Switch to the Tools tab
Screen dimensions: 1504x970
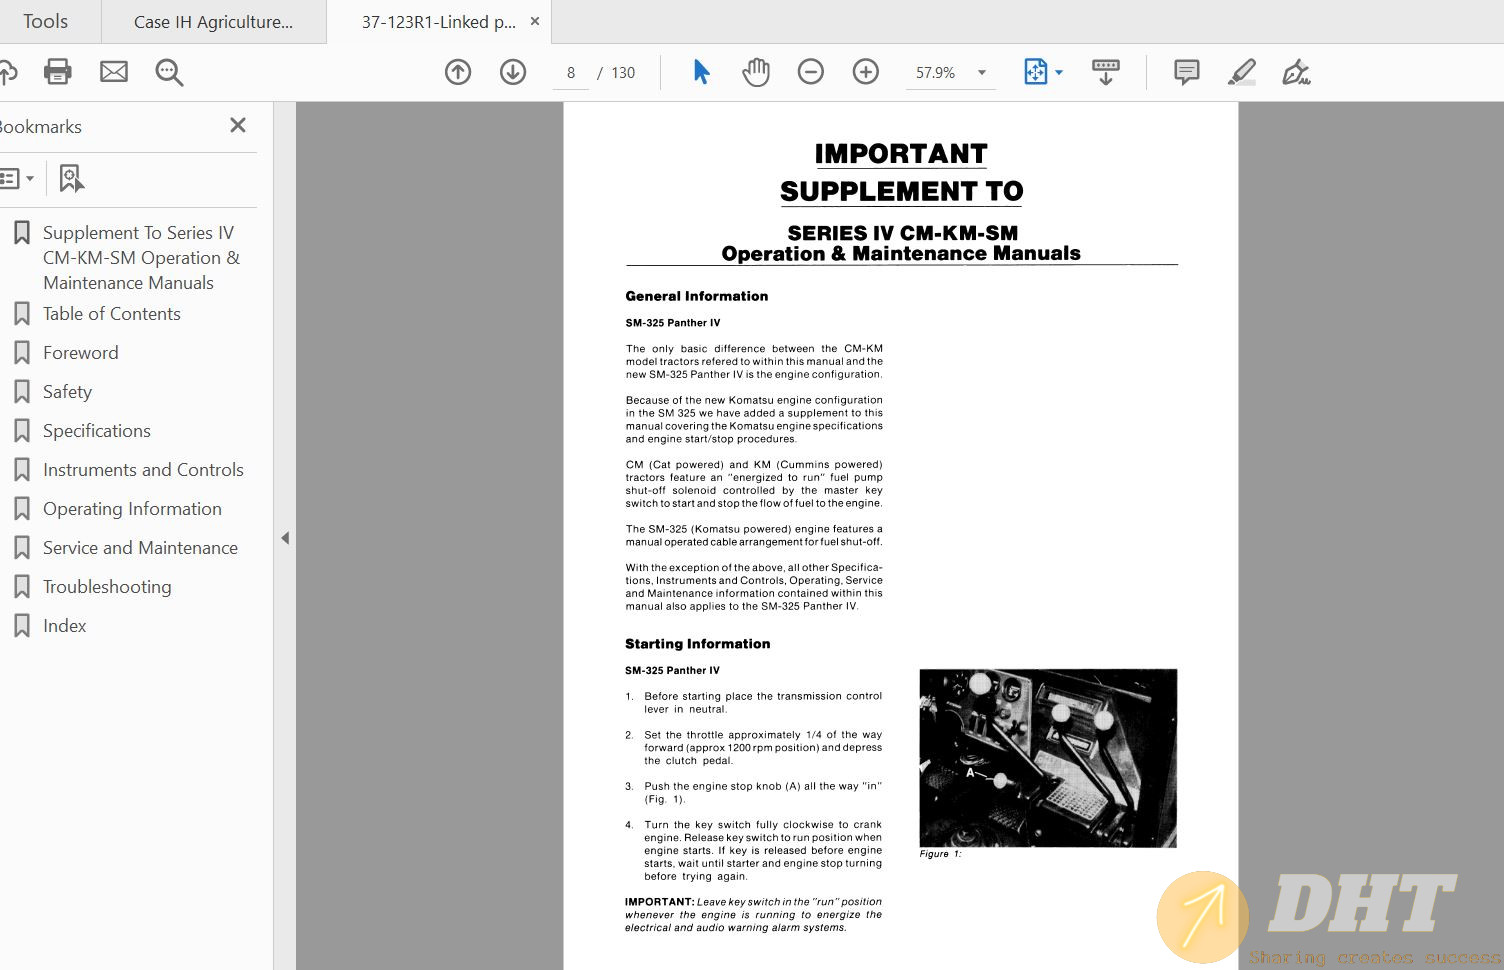46,21
